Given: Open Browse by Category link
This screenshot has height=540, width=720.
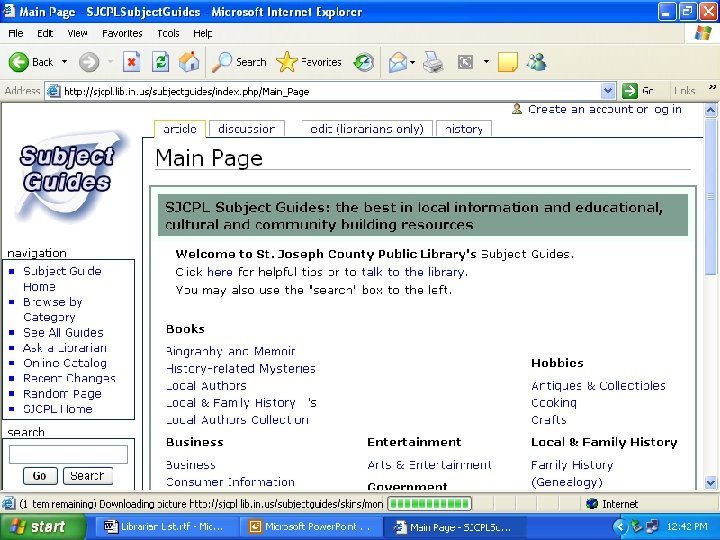Looking at the screenshot, I should [x=52, y=309].
